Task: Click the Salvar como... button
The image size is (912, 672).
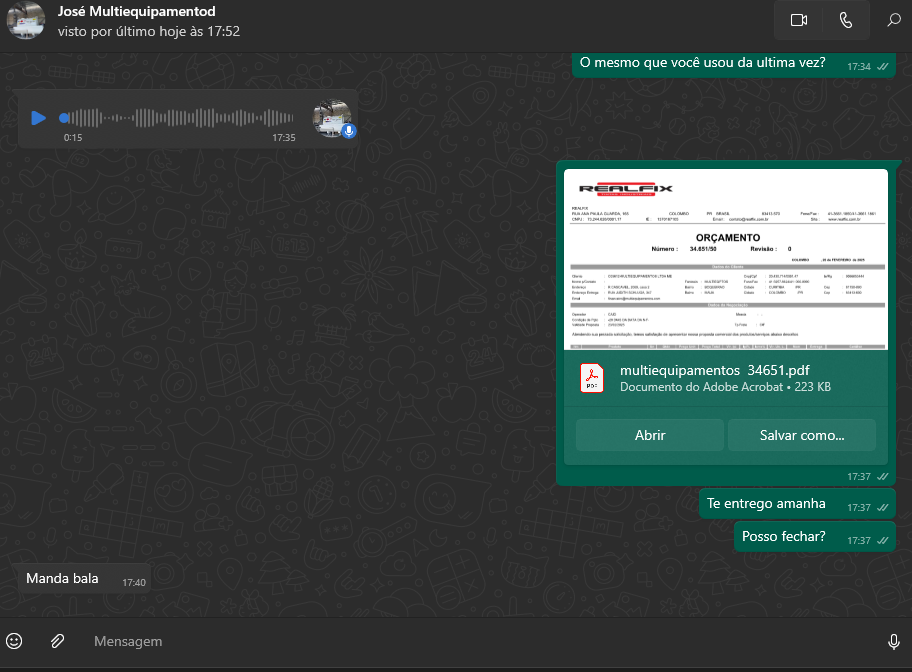Action: (801, 435)
